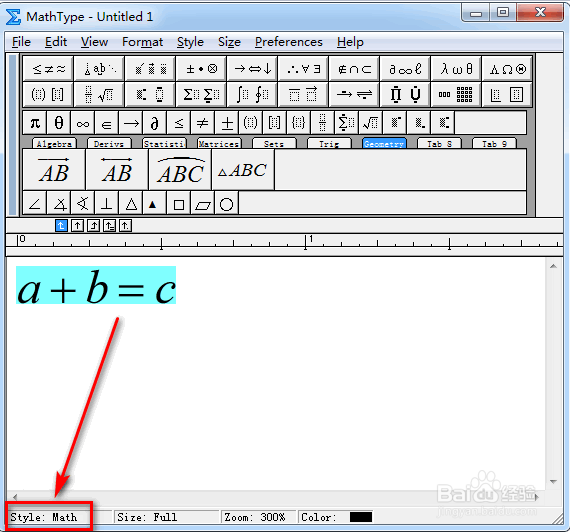Open the fence templates palette
This screenshot has width=570, height=532.
(48, 95)
